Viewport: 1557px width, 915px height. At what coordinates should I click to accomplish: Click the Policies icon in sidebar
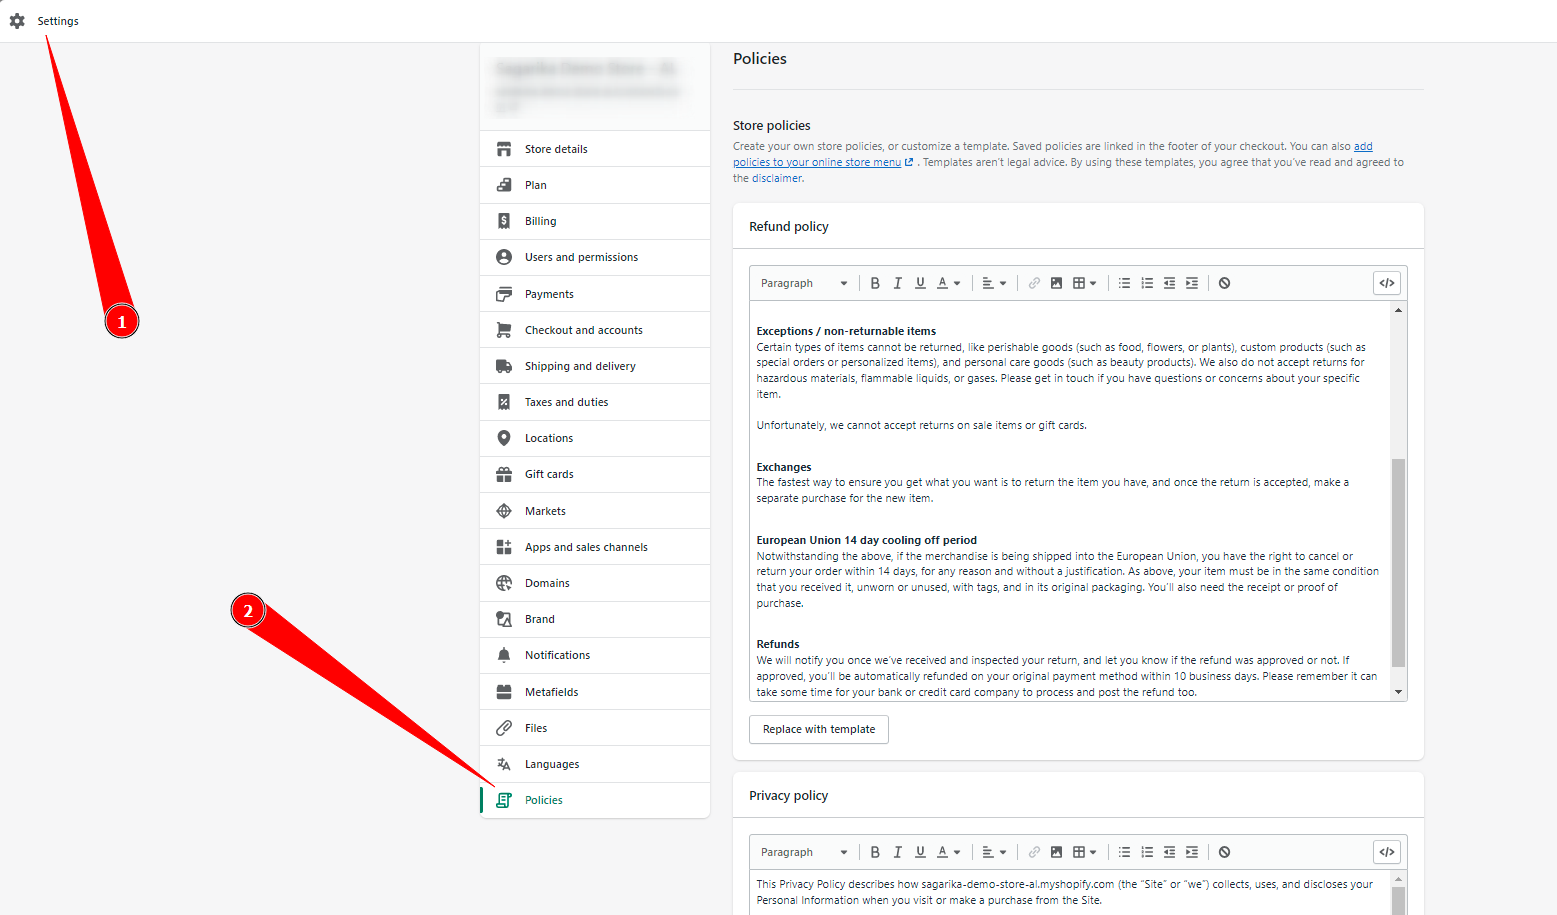coord(504,800)
